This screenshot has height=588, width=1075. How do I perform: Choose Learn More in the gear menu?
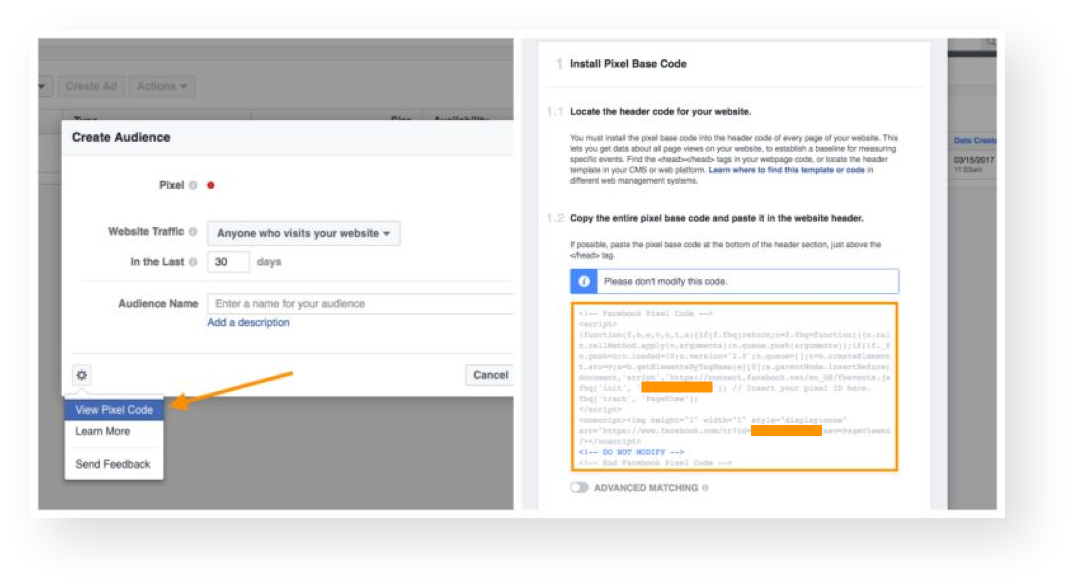102,431
